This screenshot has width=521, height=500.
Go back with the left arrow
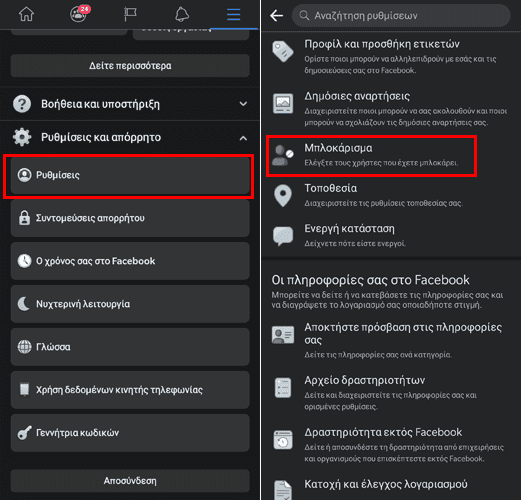point(276,15)
